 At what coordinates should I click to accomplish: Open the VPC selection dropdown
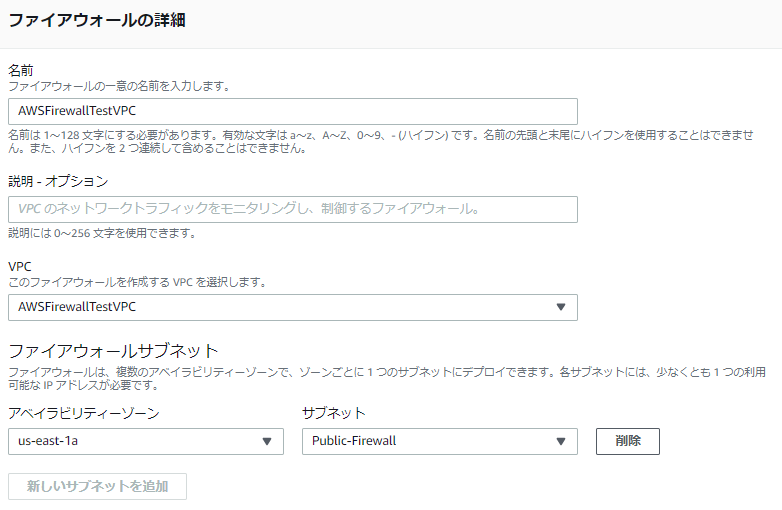[x=293, y=307]
